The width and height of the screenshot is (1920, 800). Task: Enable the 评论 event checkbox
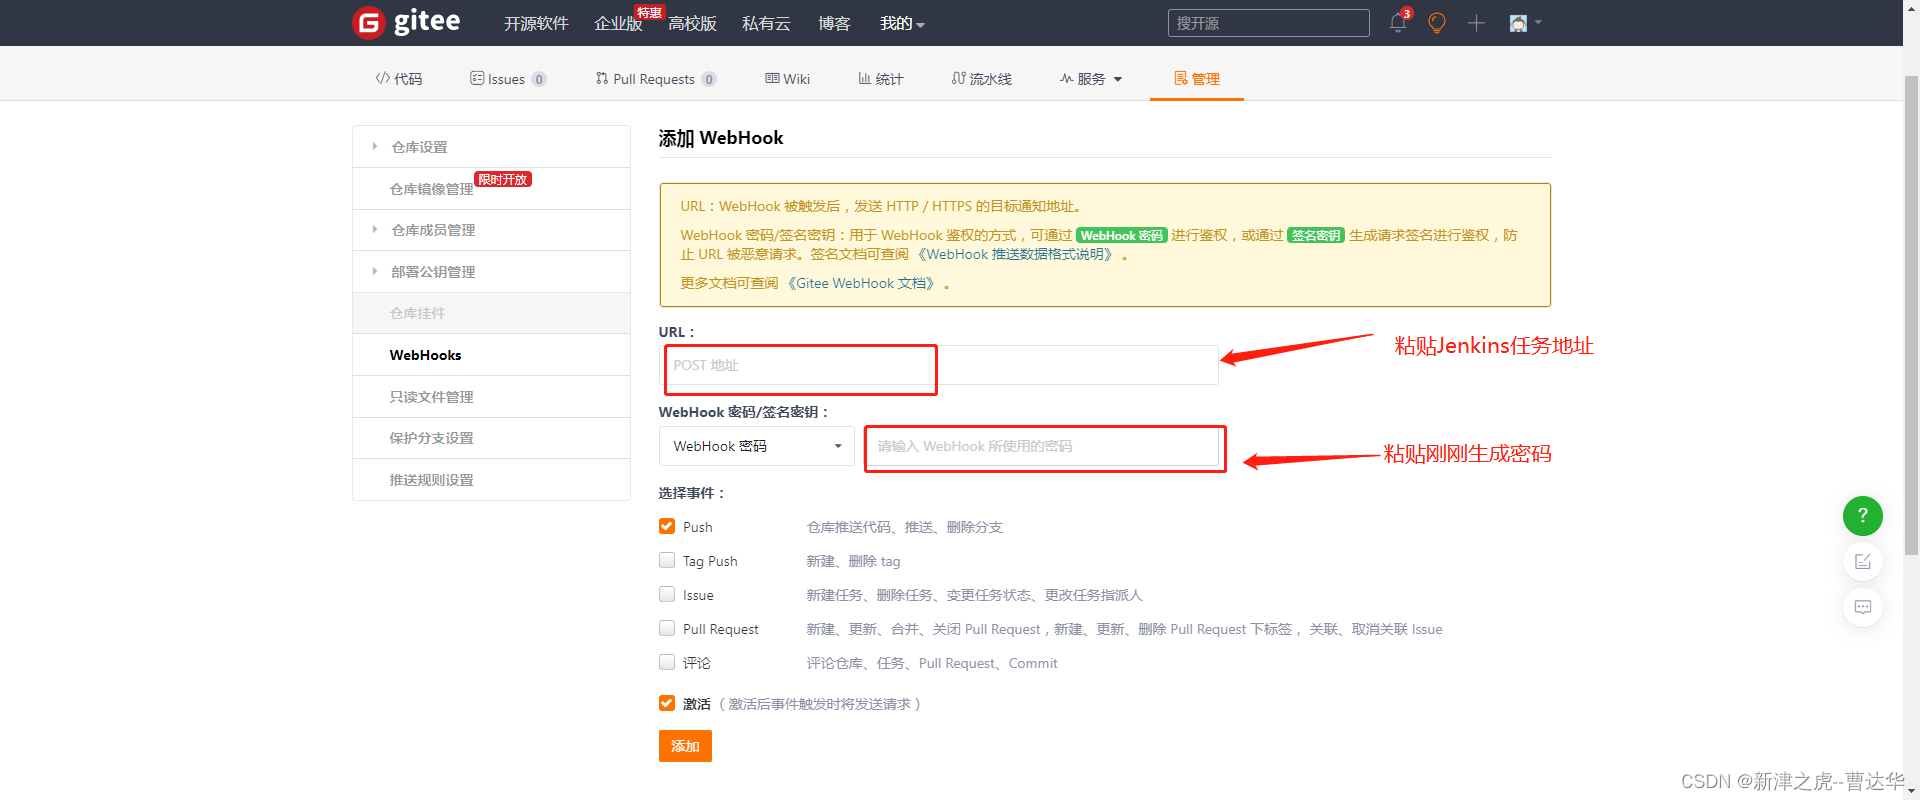(667, 662)
